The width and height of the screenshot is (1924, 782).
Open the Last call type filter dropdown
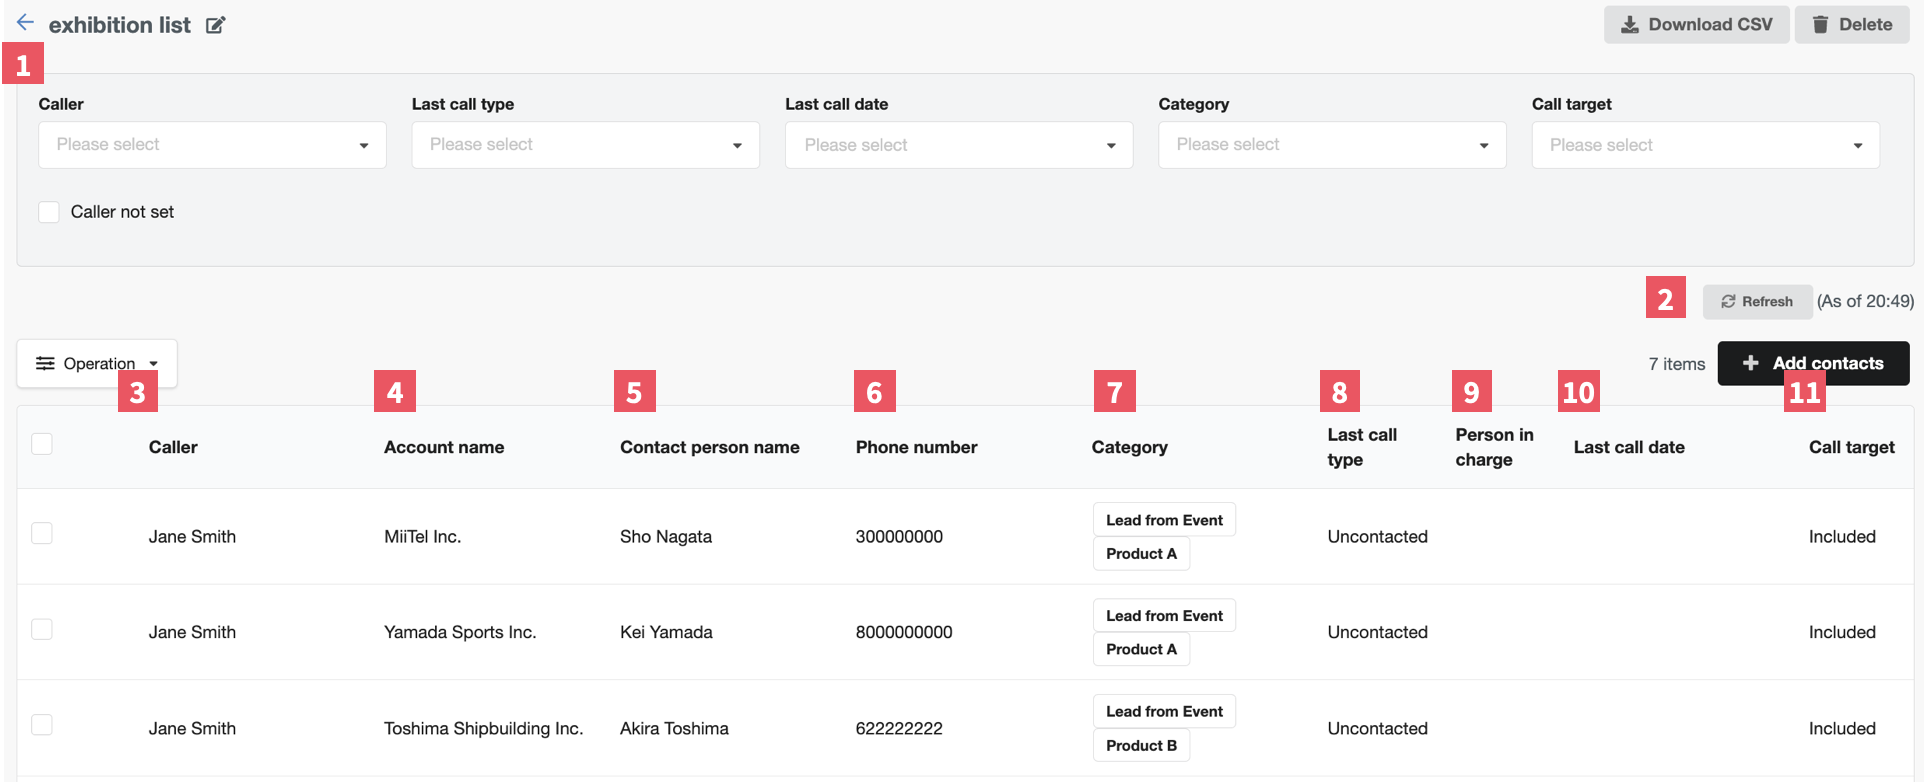(585, 145)
